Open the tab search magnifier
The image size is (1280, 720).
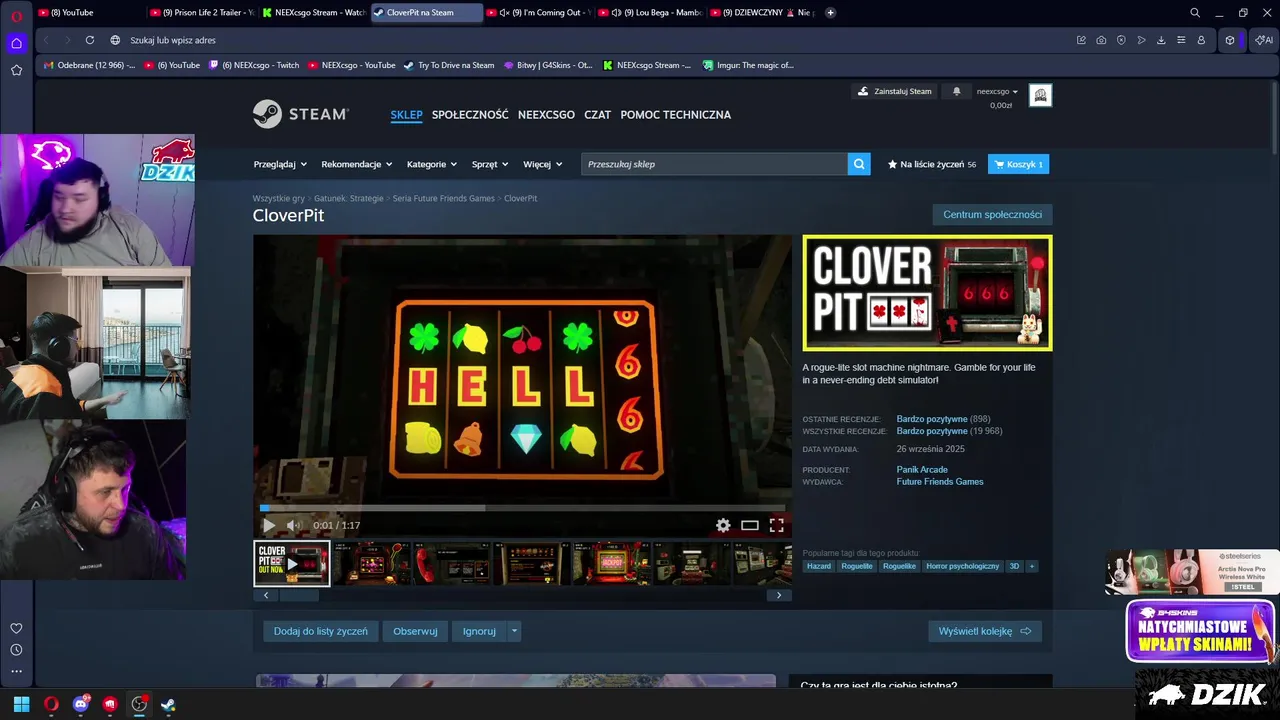pyautogui.click(x=1195, y=13)
